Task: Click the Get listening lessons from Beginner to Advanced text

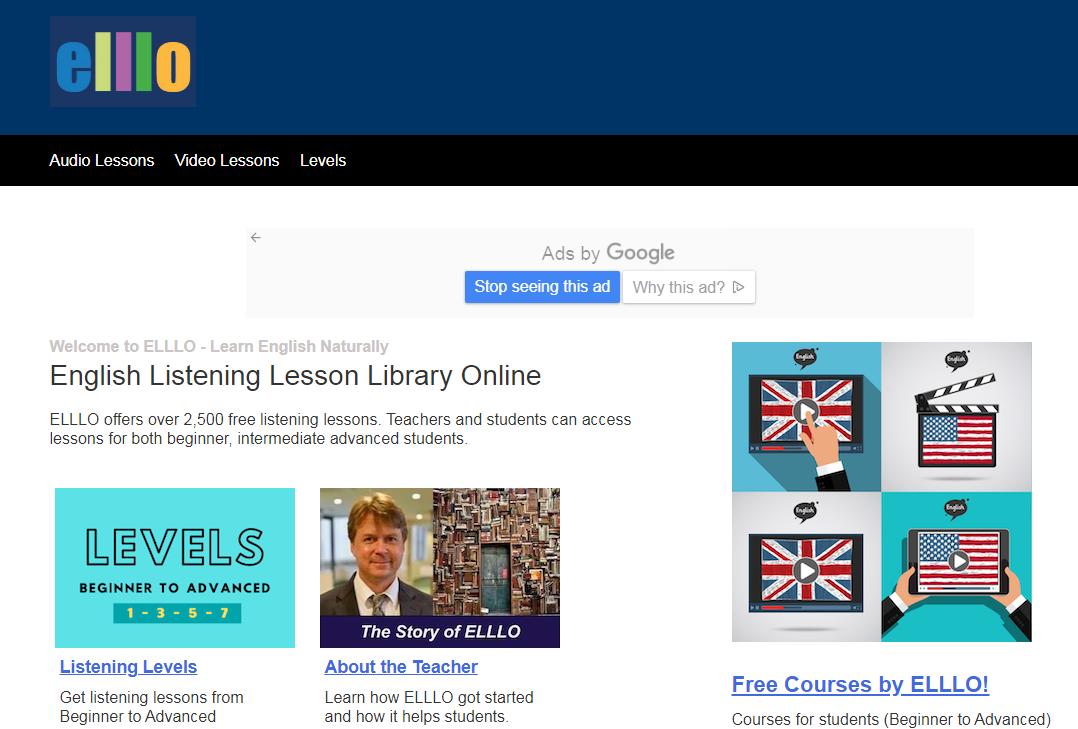Action: click(151, 707)
